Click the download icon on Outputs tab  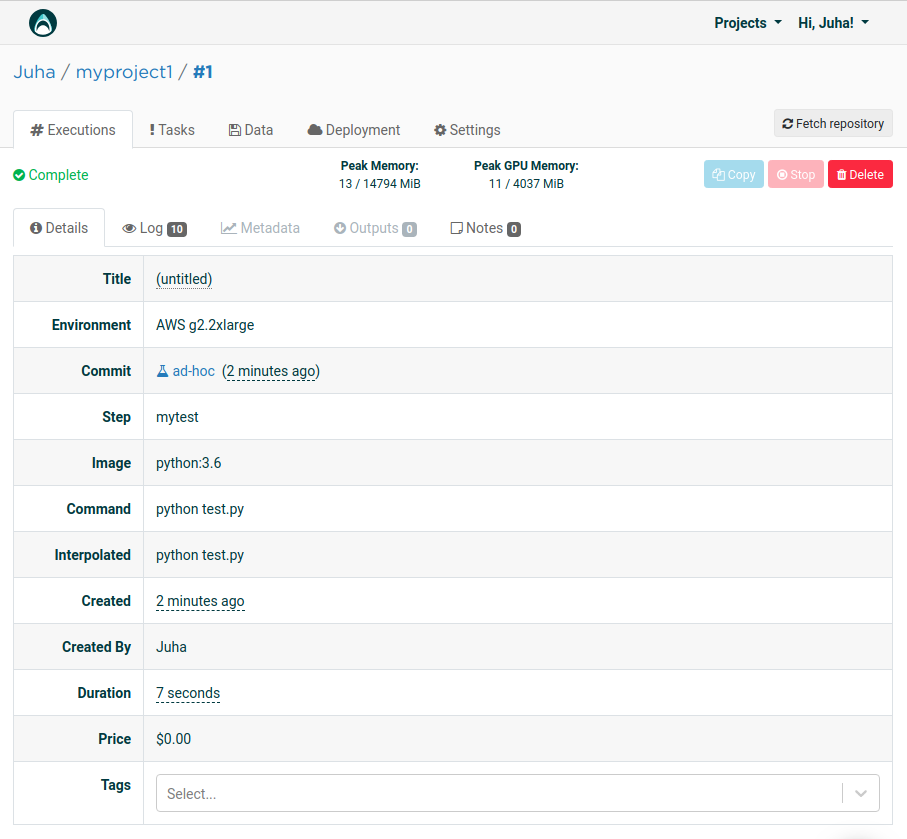340,228
